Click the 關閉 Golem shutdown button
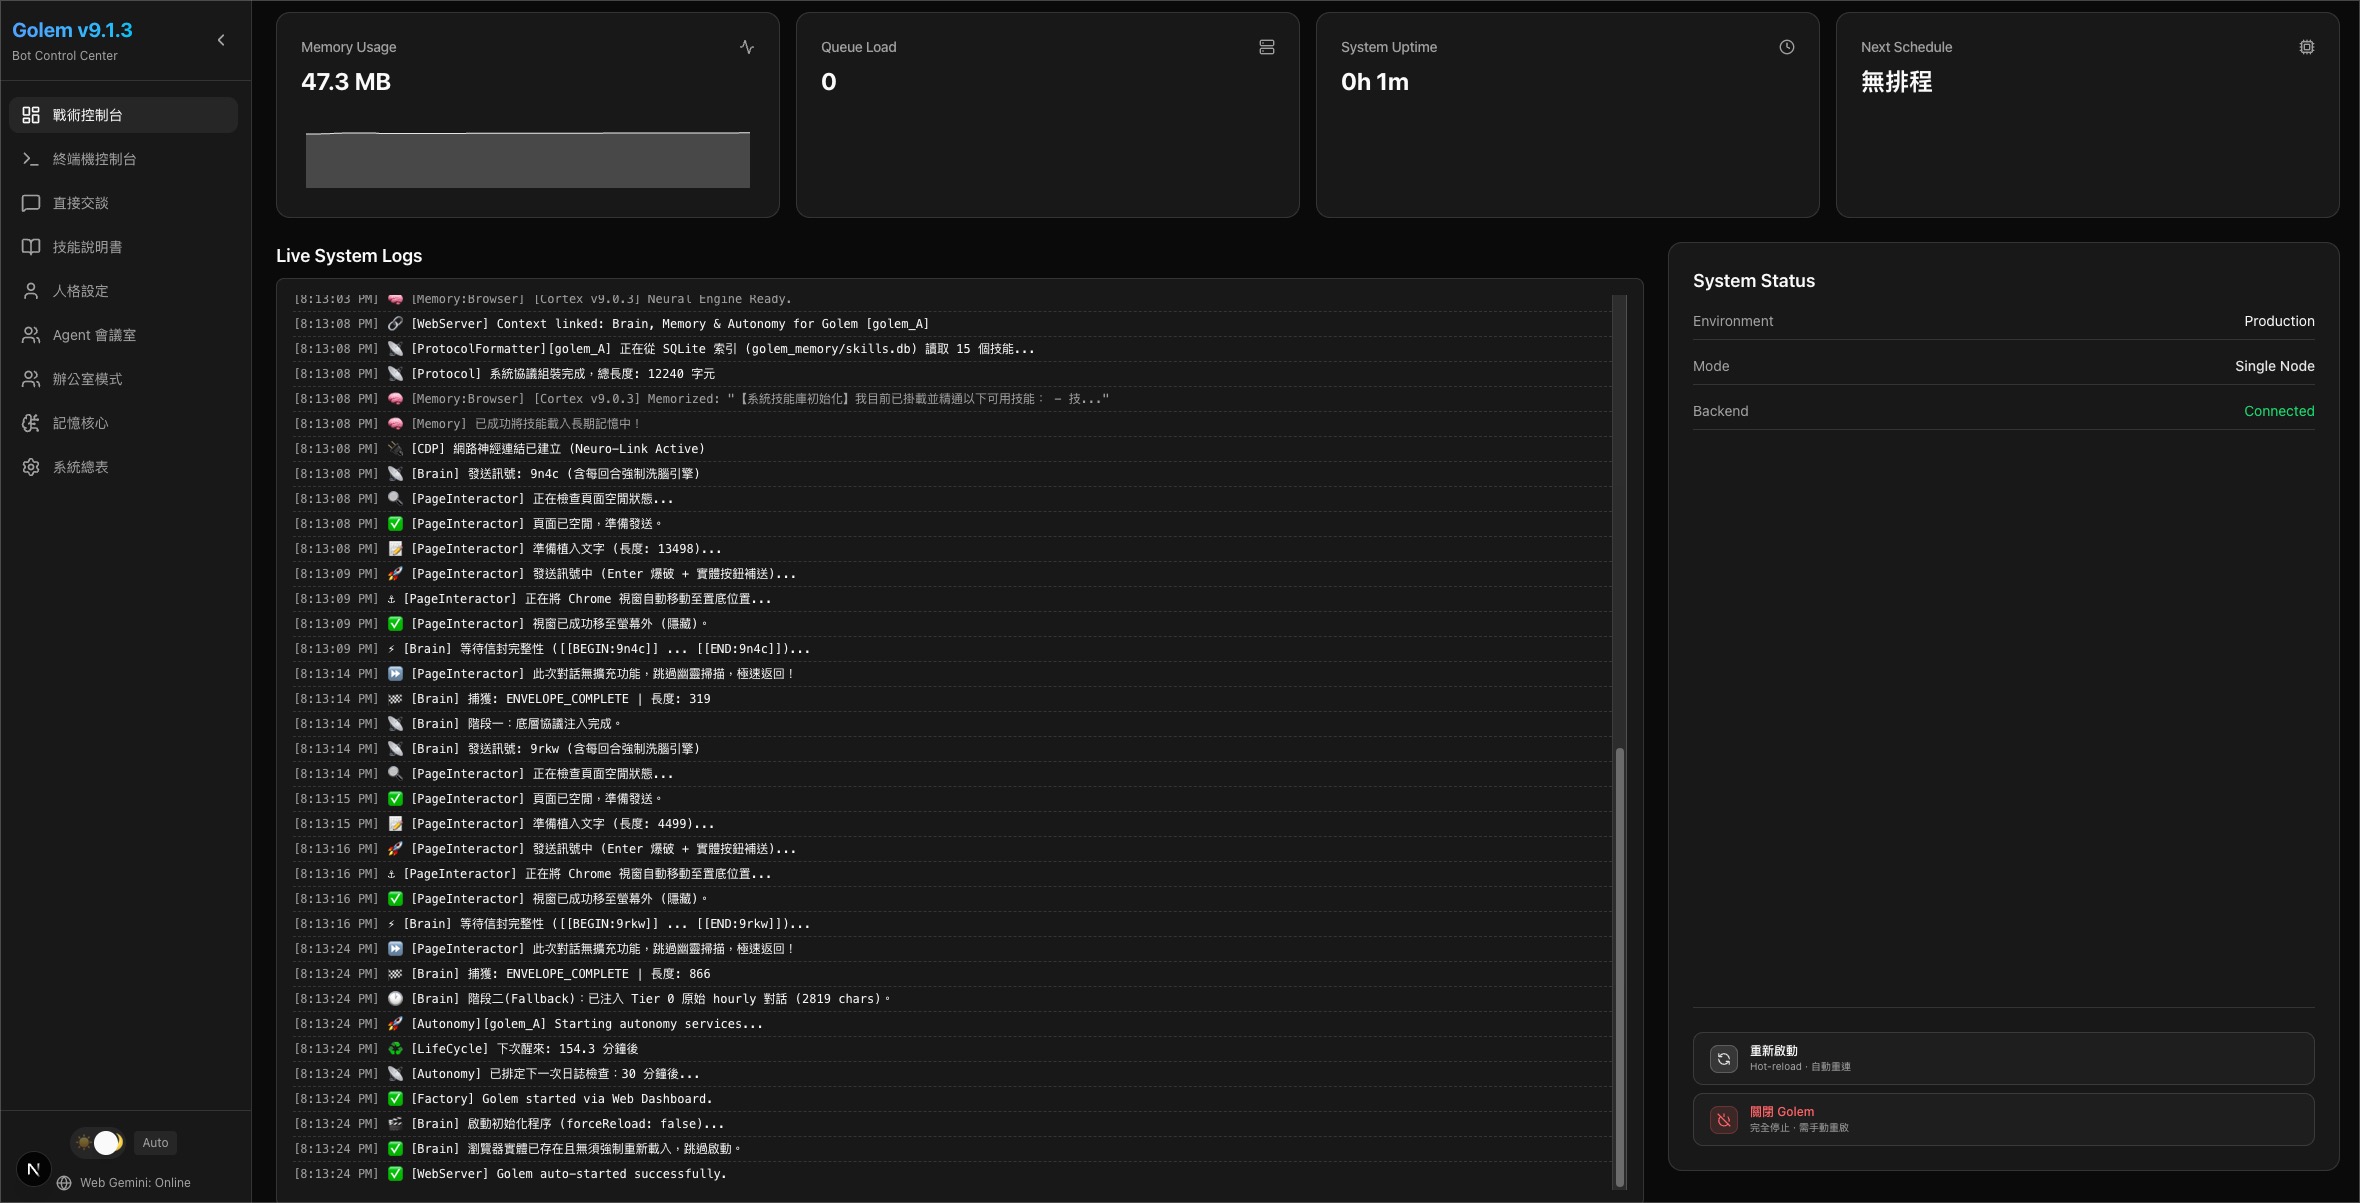Viewport: 2360px width, 1203px height. tap(2003, 1119)
